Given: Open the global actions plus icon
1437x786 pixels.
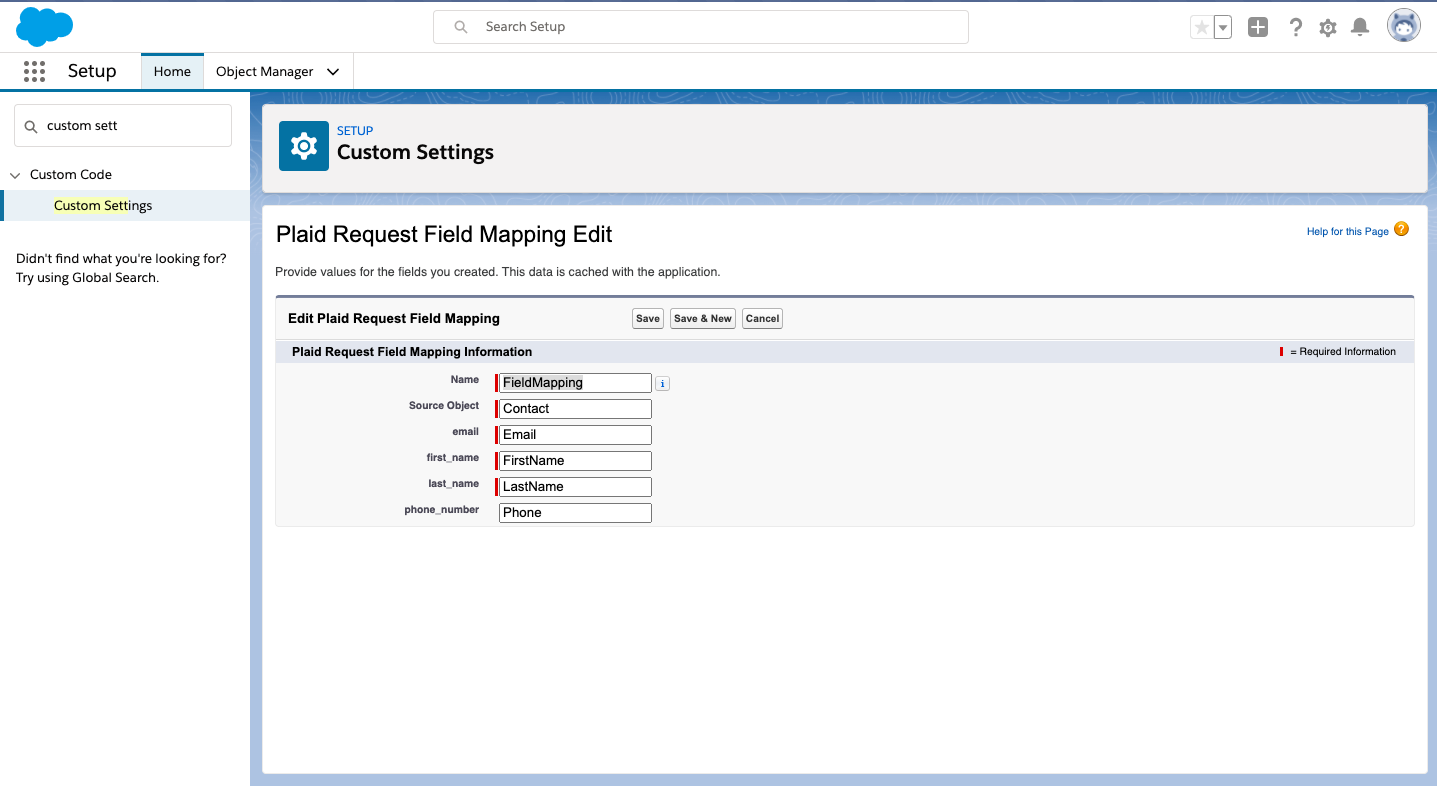Looking at the screenshot, I should (x=1258, y=28).
